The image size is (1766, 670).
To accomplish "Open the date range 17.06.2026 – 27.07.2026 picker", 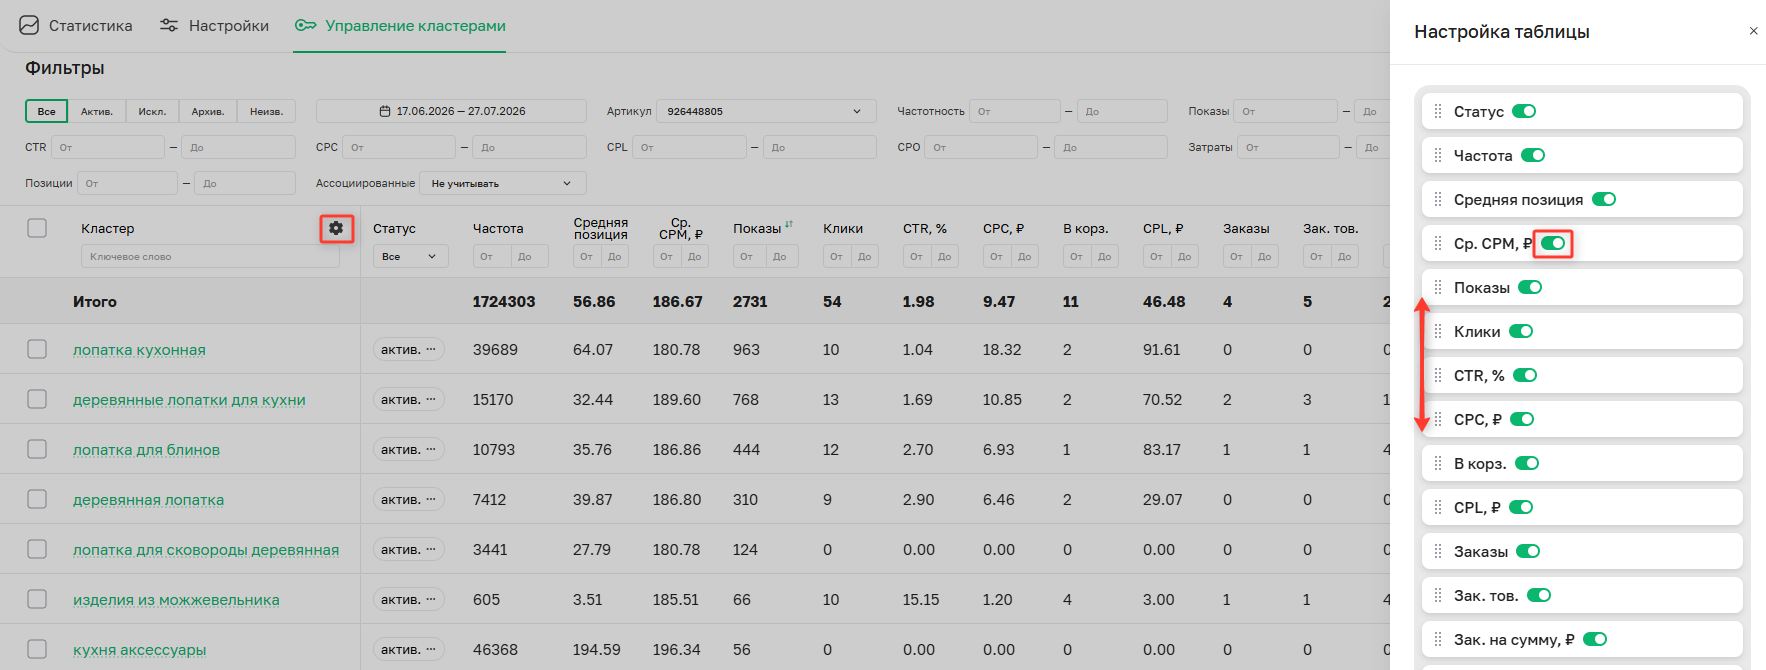I will point(451,111).
